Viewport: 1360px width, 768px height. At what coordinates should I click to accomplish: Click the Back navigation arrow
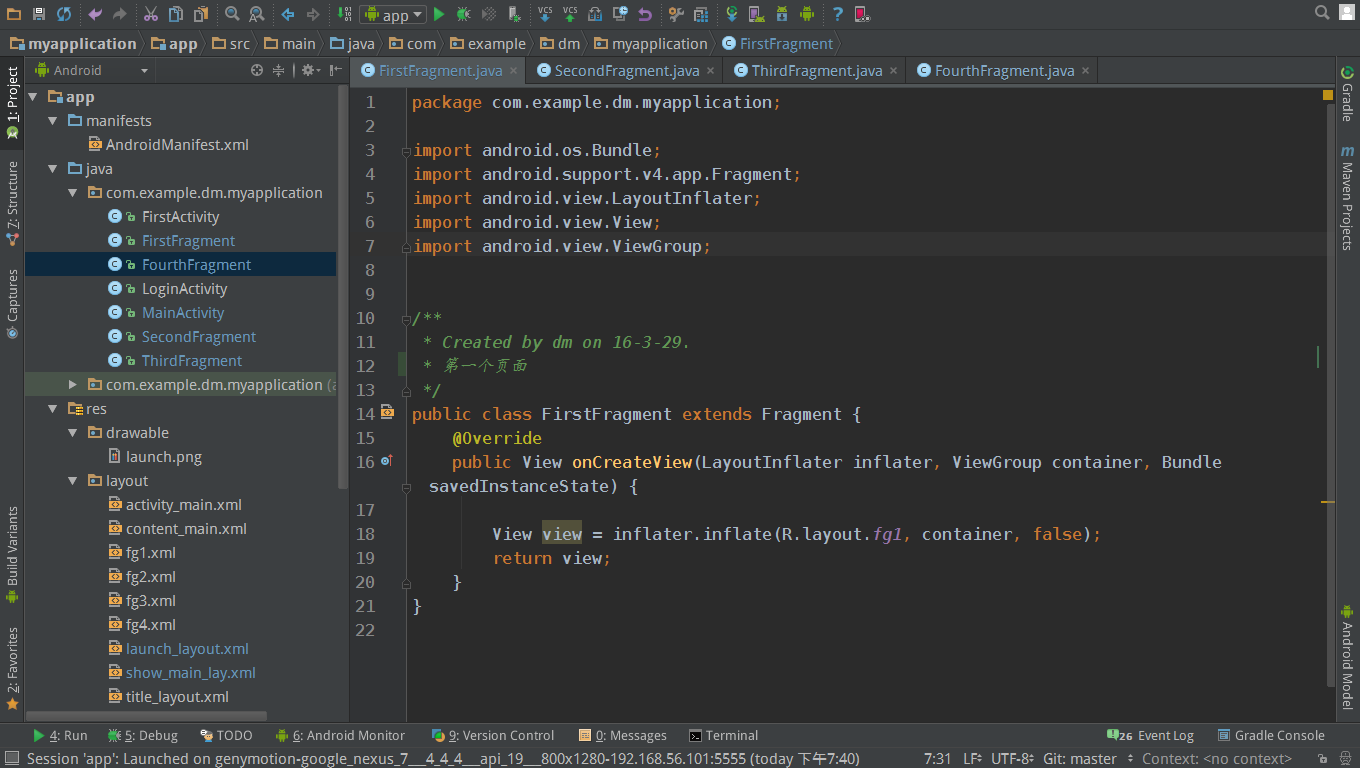coord(288,14)
